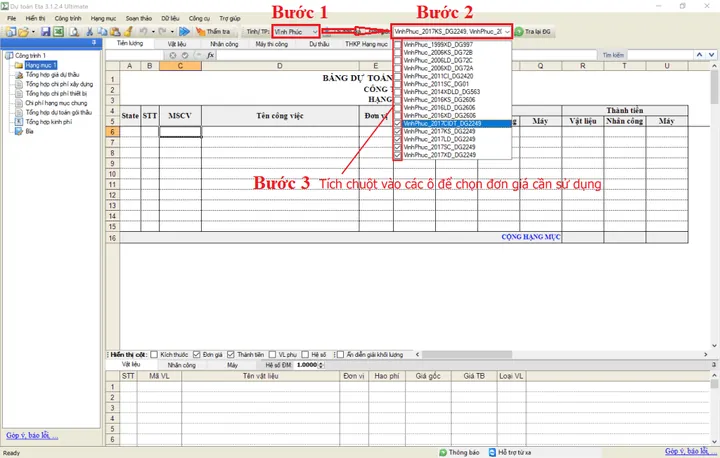Click the Tổng hợp kinh phí tree icon
The width and height of the screenshot is (720, 458).
pos(19,122)
